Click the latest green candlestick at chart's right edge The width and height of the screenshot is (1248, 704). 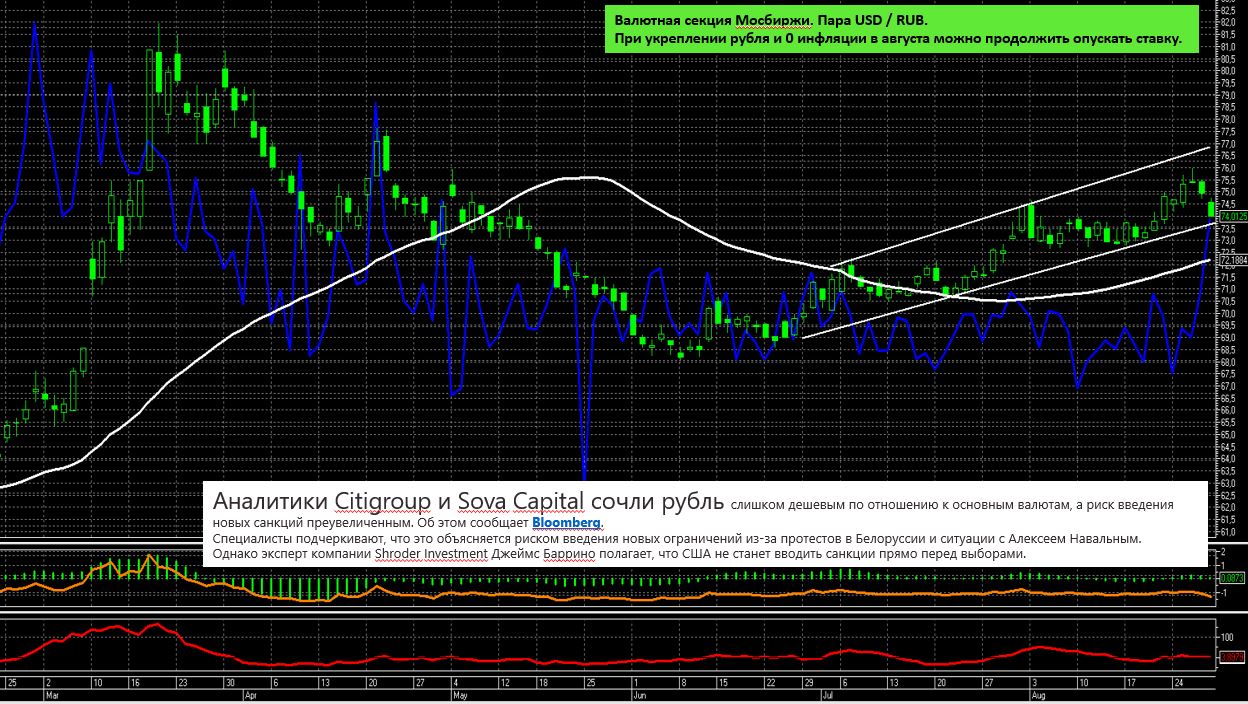pos(1212,209)
